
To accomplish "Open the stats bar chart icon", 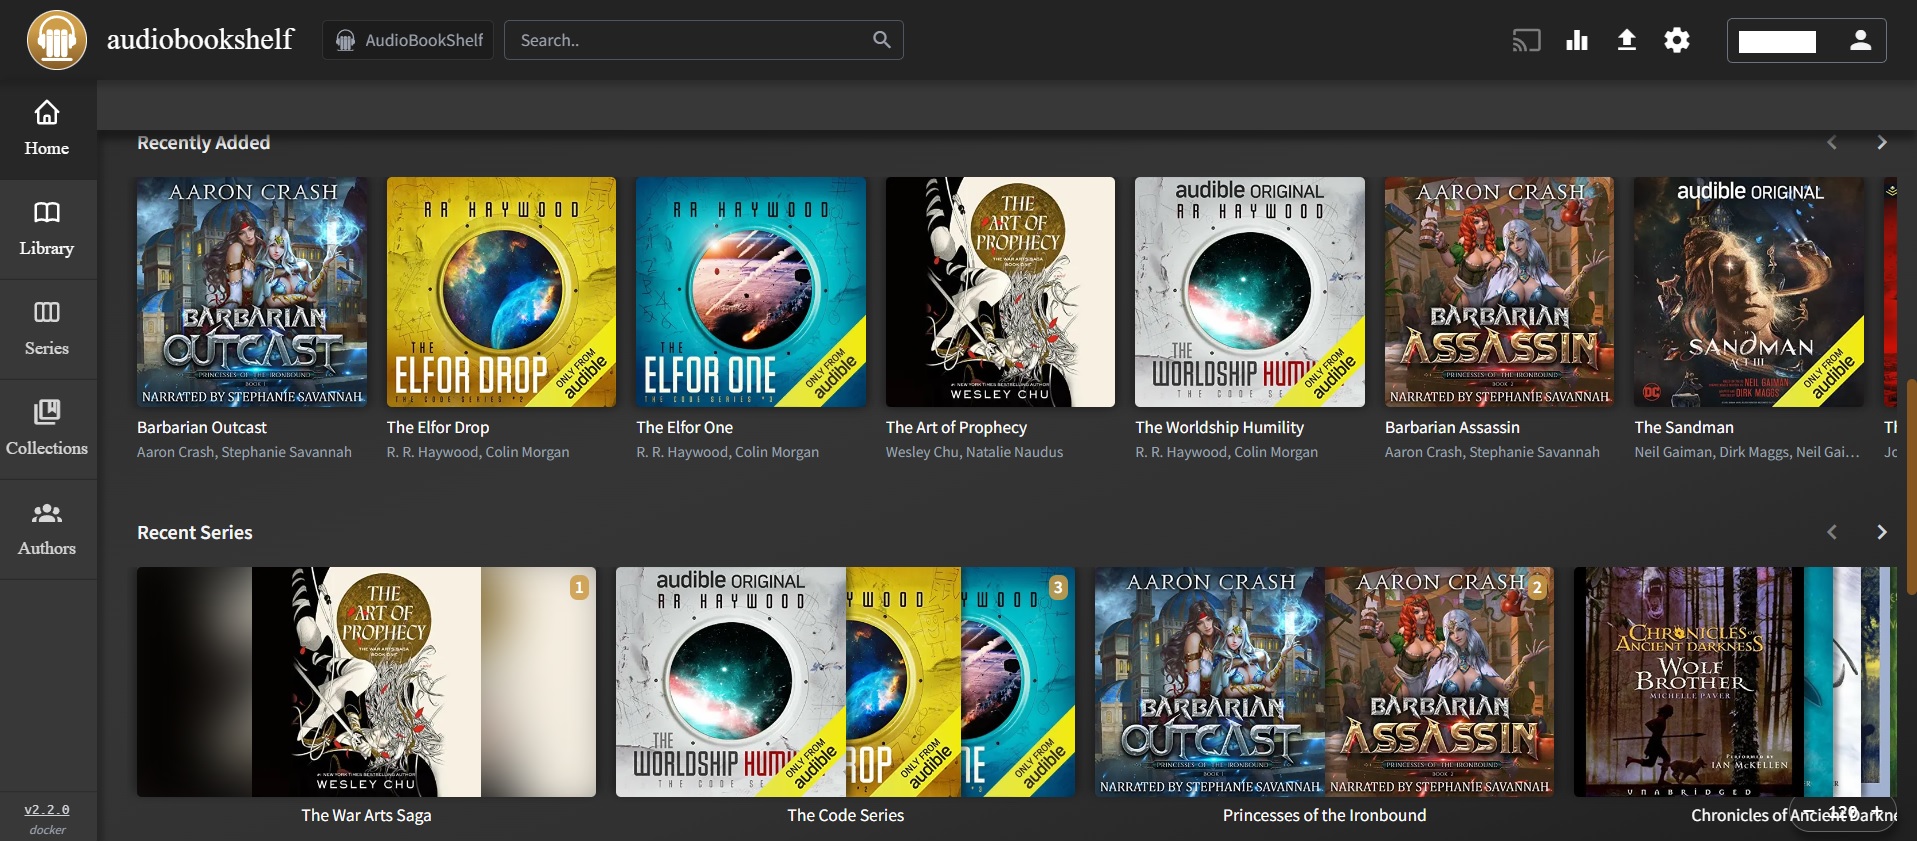I will (x=1577, y=40).
